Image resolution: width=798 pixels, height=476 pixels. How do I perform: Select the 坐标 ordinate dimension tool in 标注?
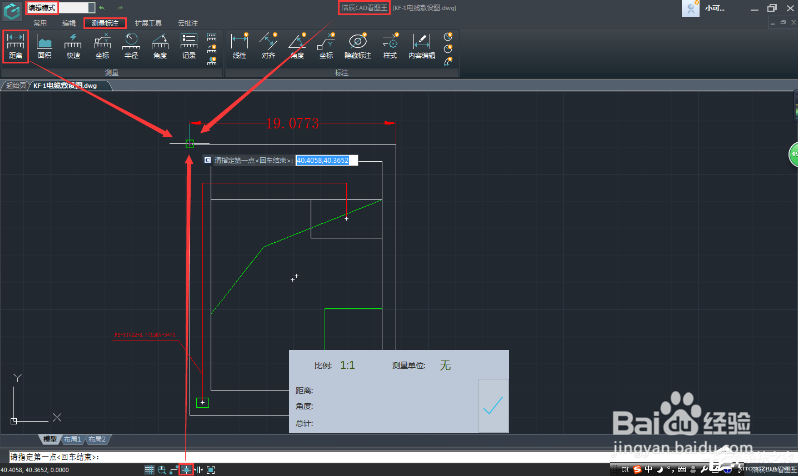coord(326,45)
